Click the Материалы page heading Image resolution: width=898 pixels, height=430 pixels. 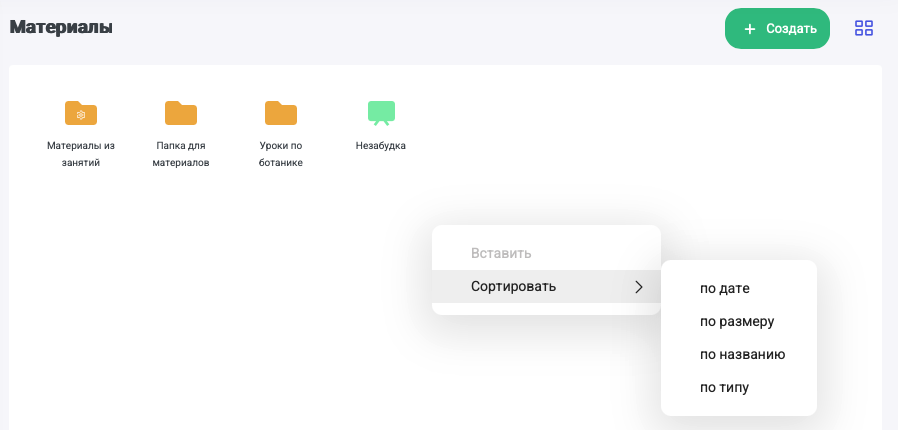[61, 27]
